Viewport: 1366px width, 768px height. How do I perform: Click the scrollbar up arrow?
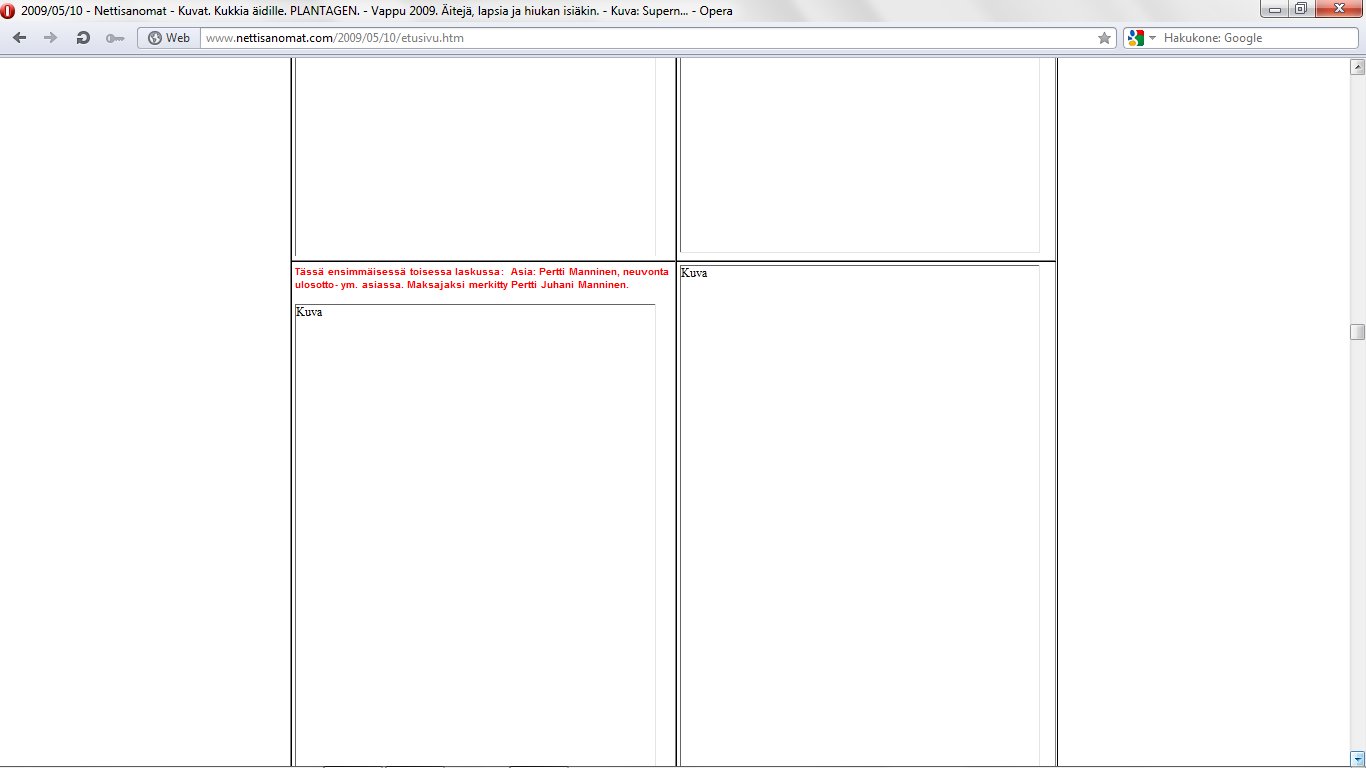tap(1357, 67)
